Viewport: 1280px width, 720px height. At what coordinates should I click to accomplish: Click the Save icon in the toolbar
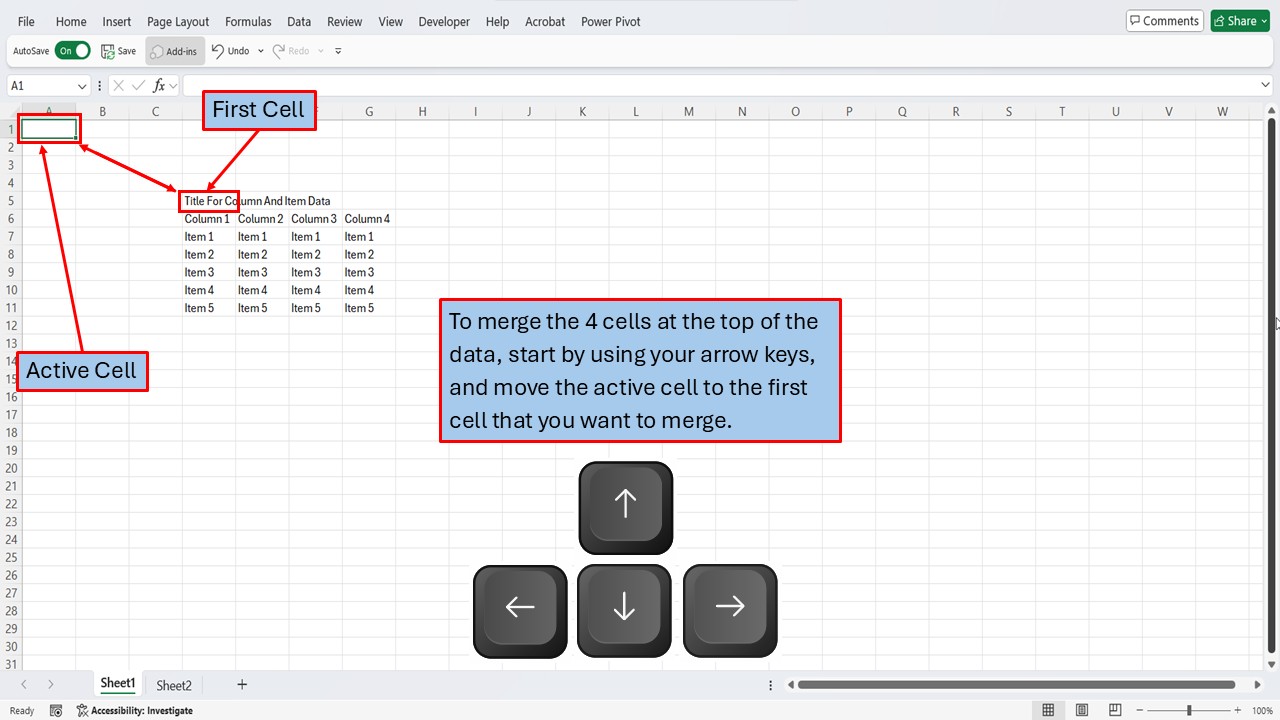[108, 51]
